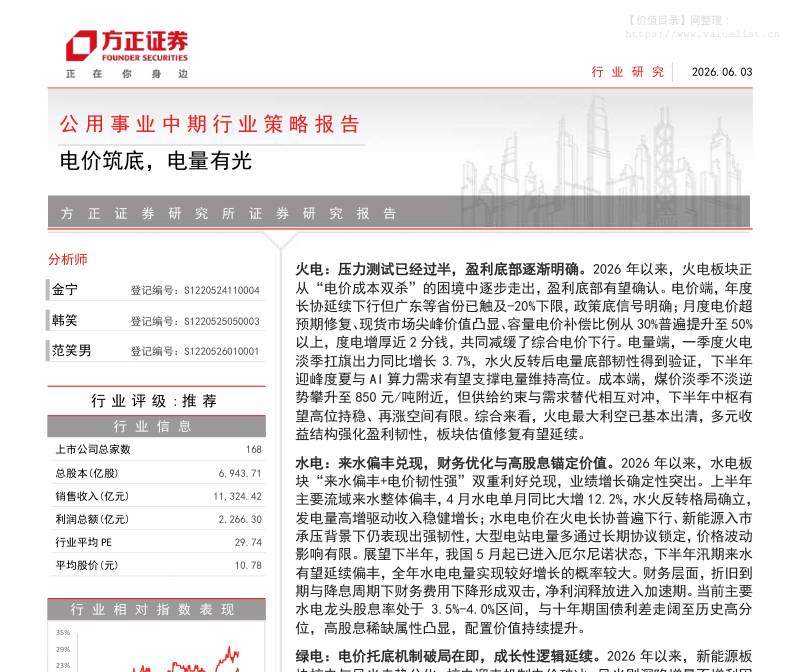This screenshot has width=800, height=672.
Task: Select the 利润总额(亿元) row label
Action: pos(92,519)
